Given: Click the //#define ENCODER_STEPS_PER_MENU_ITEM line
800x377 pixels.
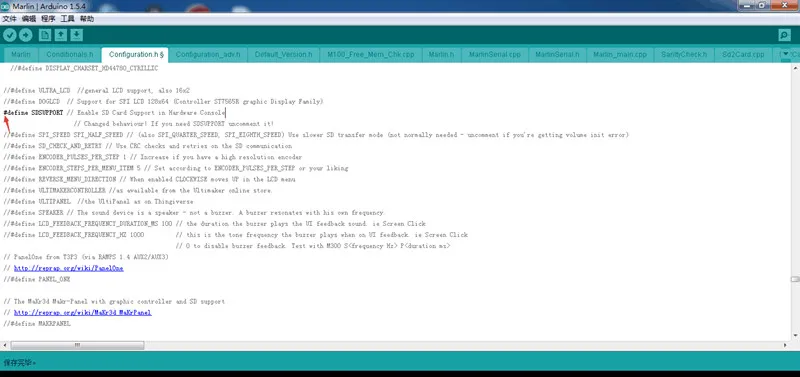Looking at the screenshot, I should (176, 168).
